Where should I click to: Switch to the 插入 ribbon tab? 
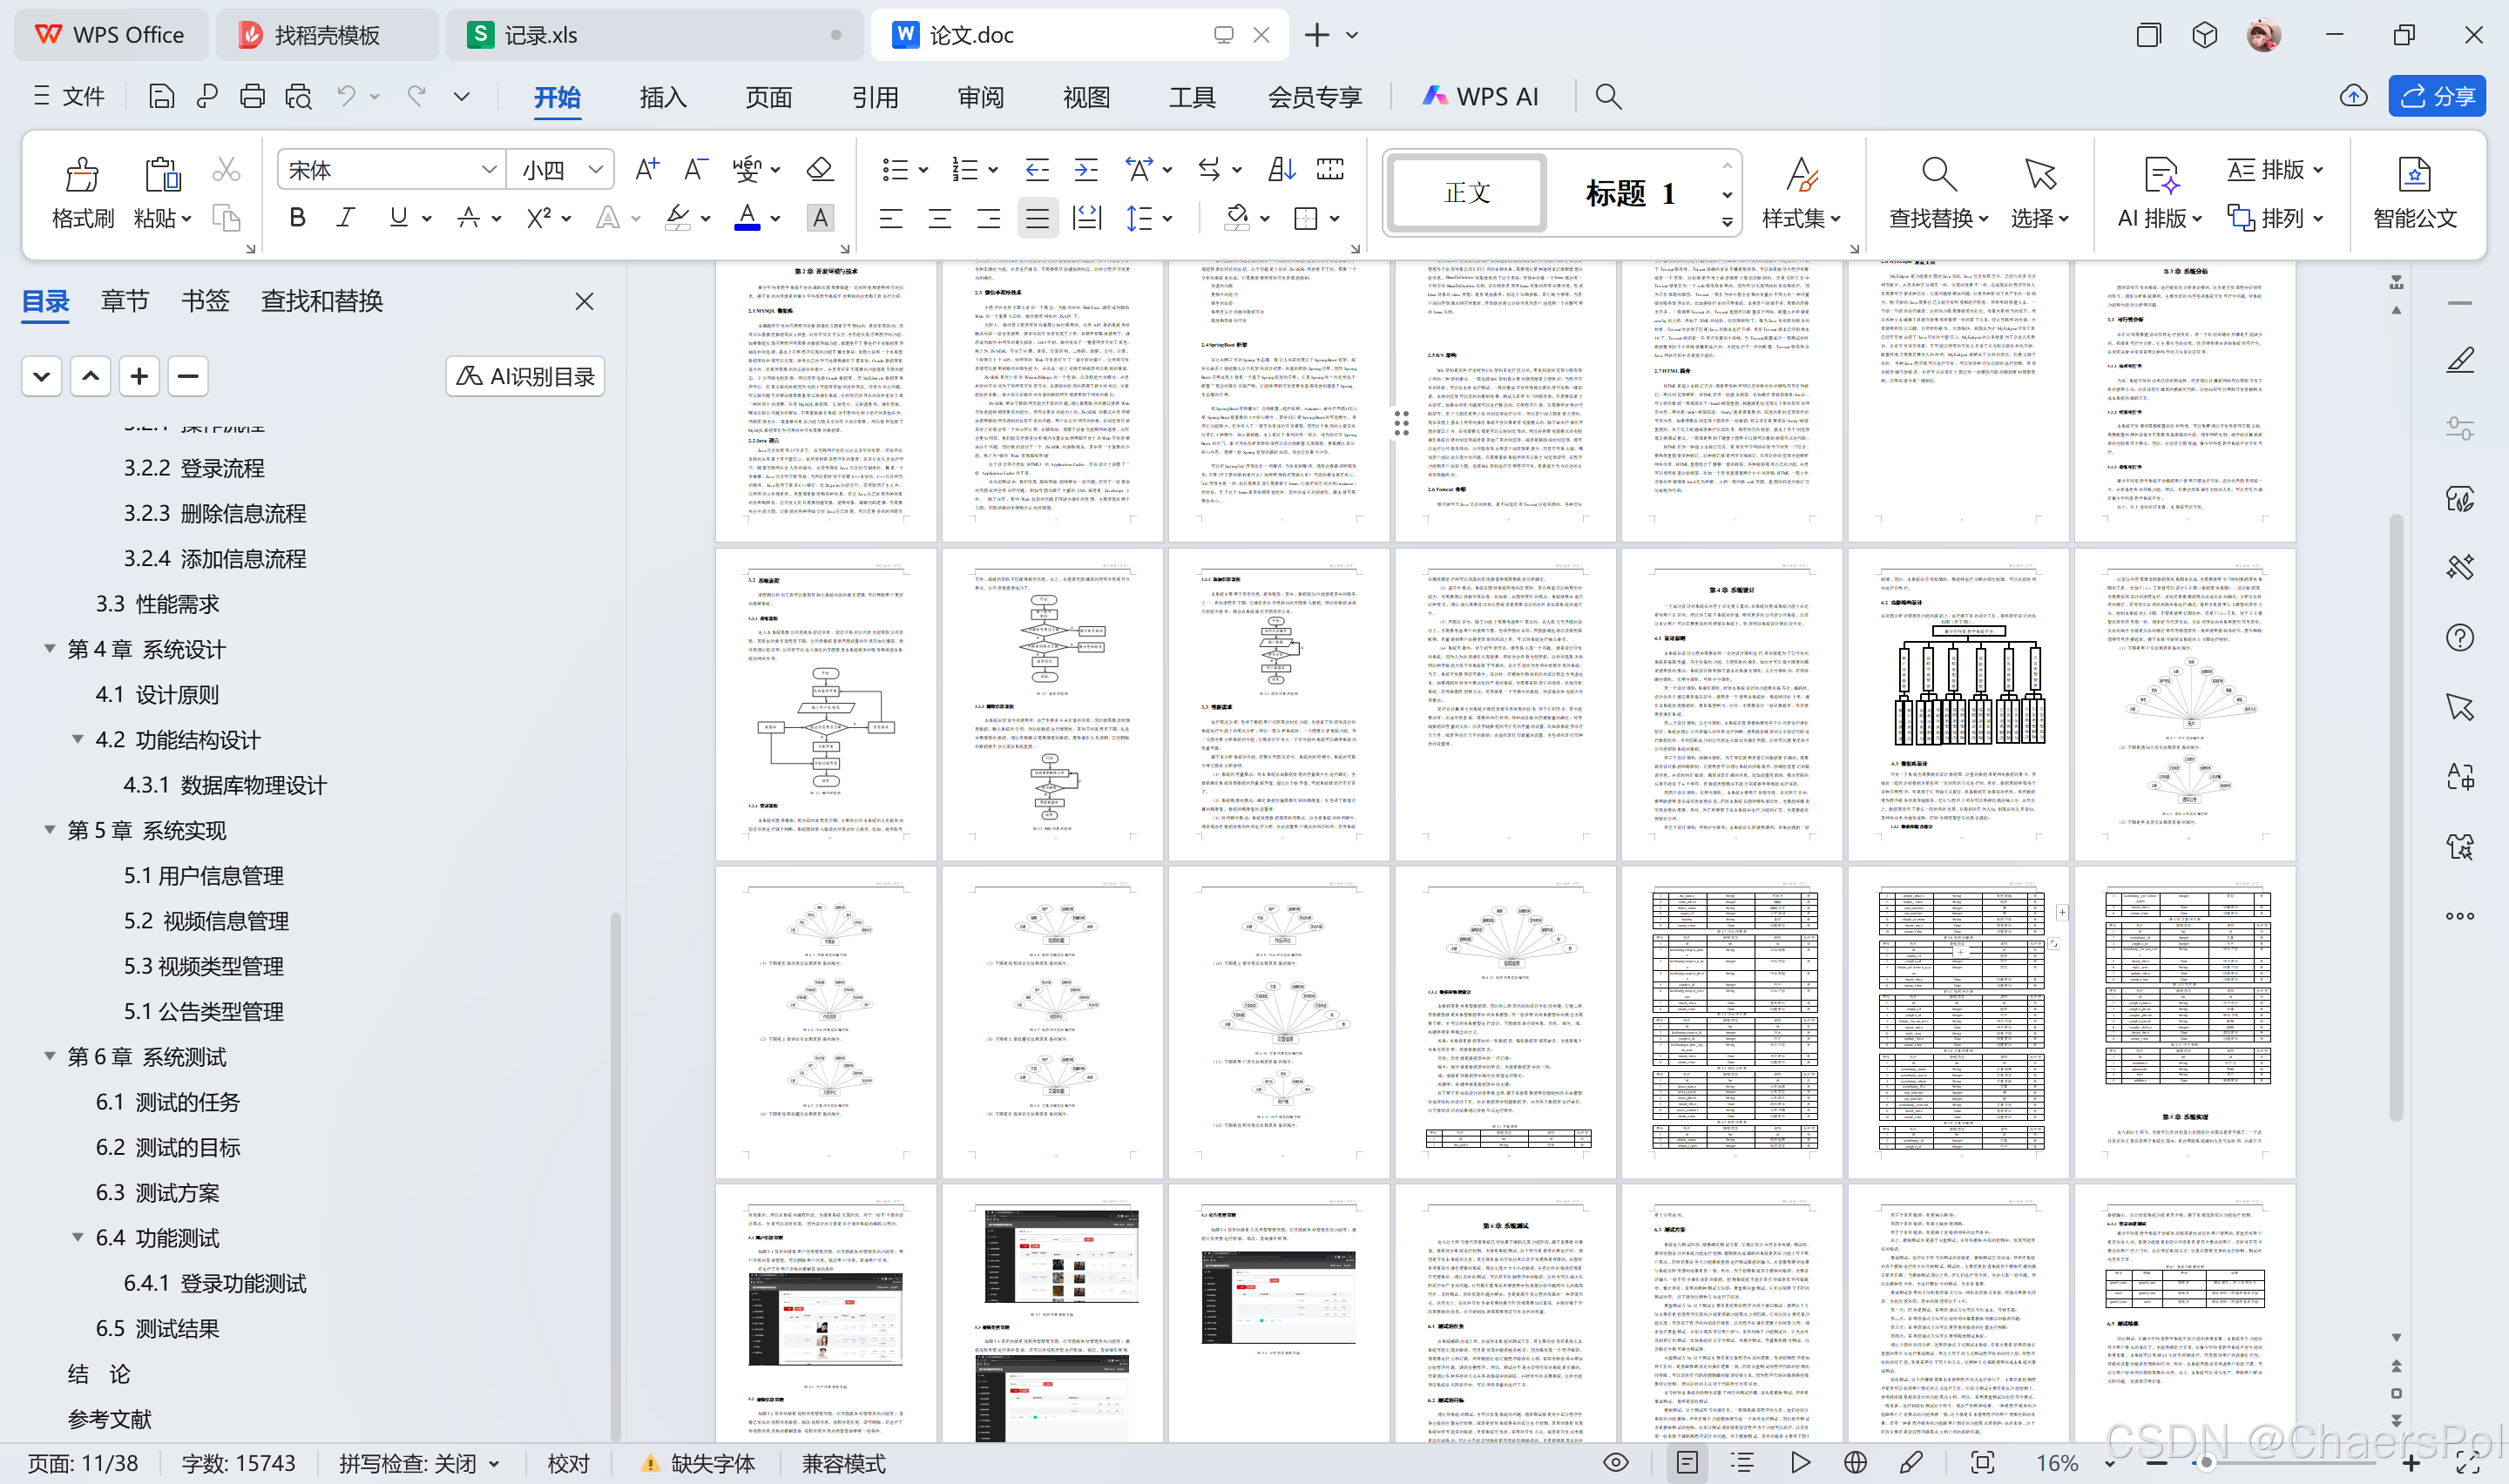[662, 97]
